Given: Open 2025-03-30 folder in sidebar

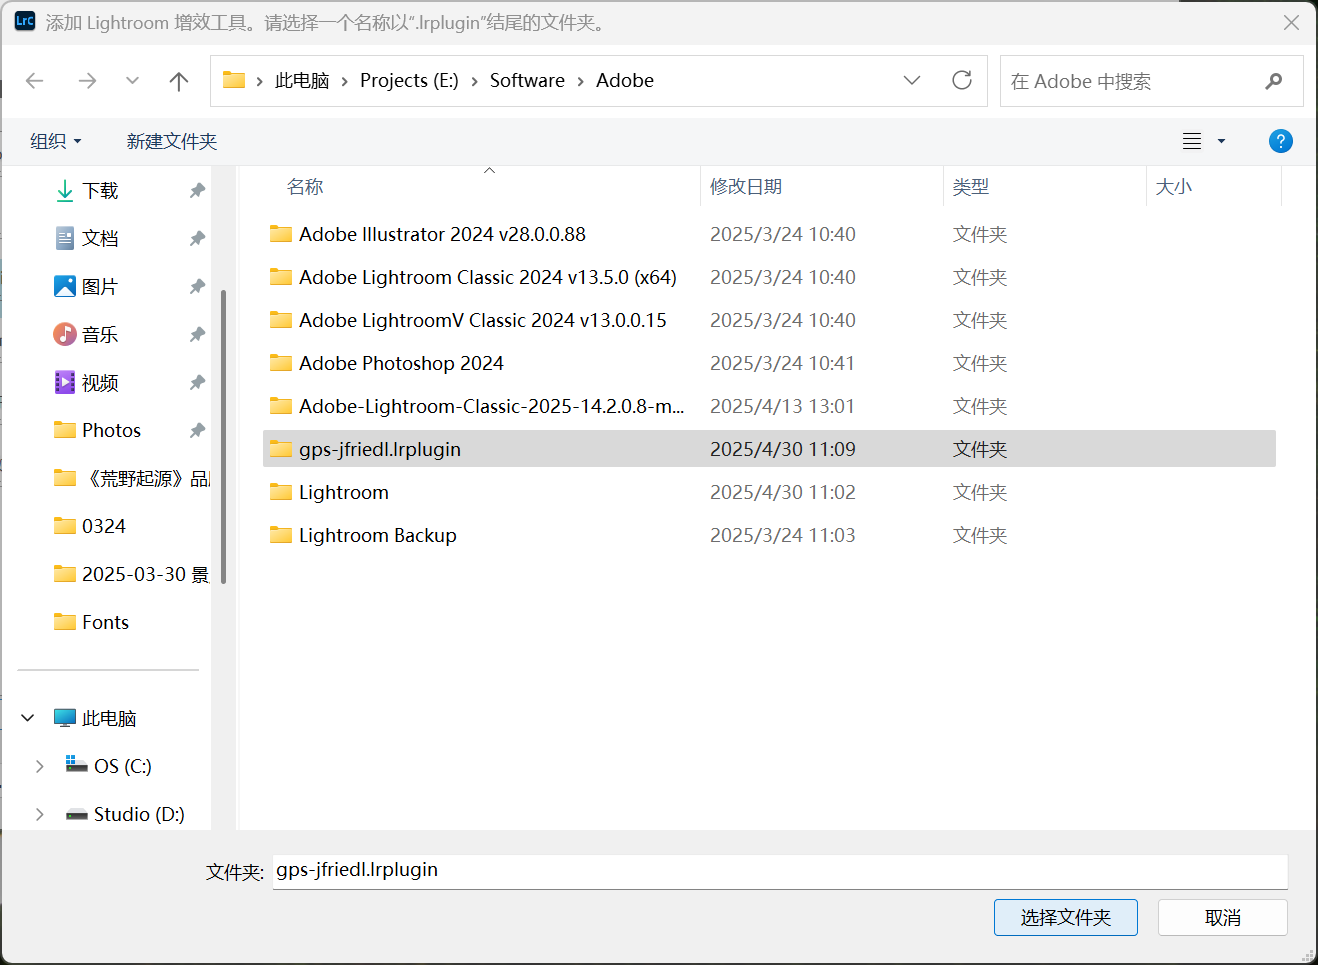Looking at the screenshot, I should (x=131, y=574).
